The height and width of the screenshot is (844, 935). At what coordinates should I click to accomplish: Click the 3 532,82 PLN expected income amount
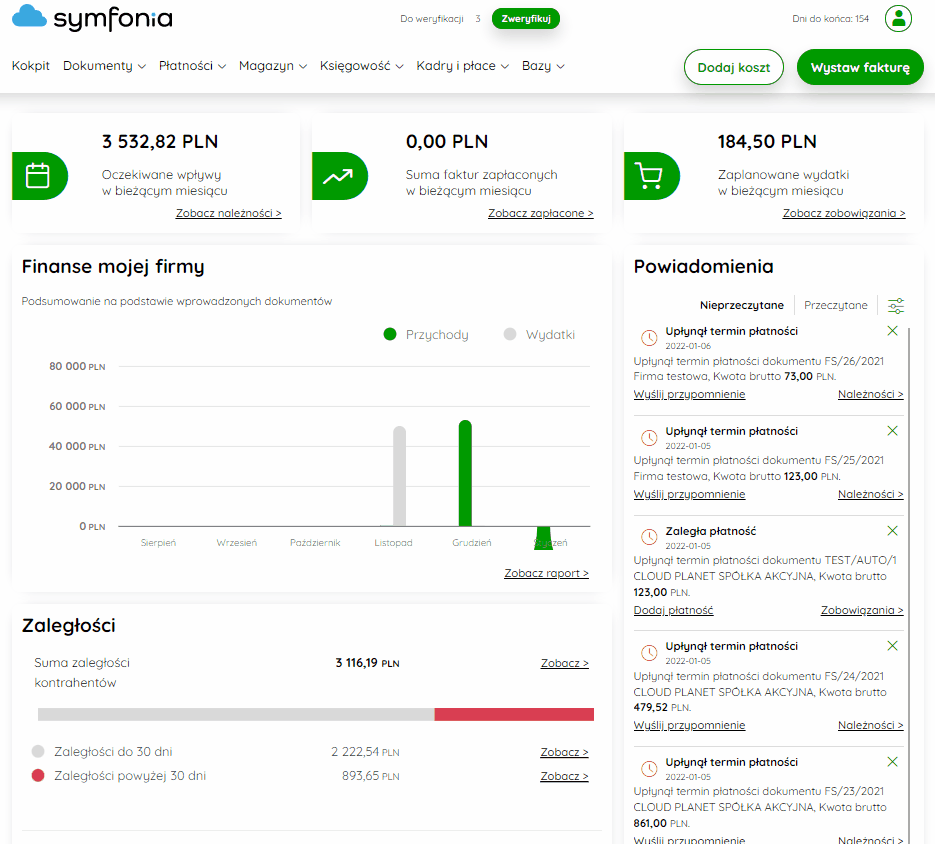(160, 142)
